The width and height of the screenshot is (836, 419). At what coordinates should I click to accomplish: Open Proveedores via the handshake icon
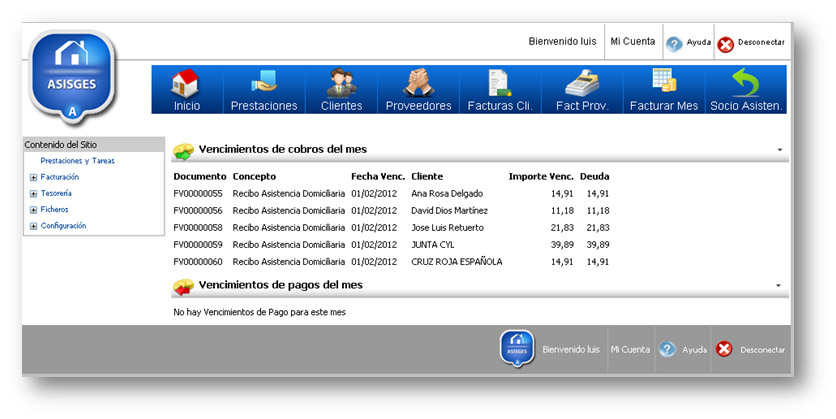click(x=419, y=83)
